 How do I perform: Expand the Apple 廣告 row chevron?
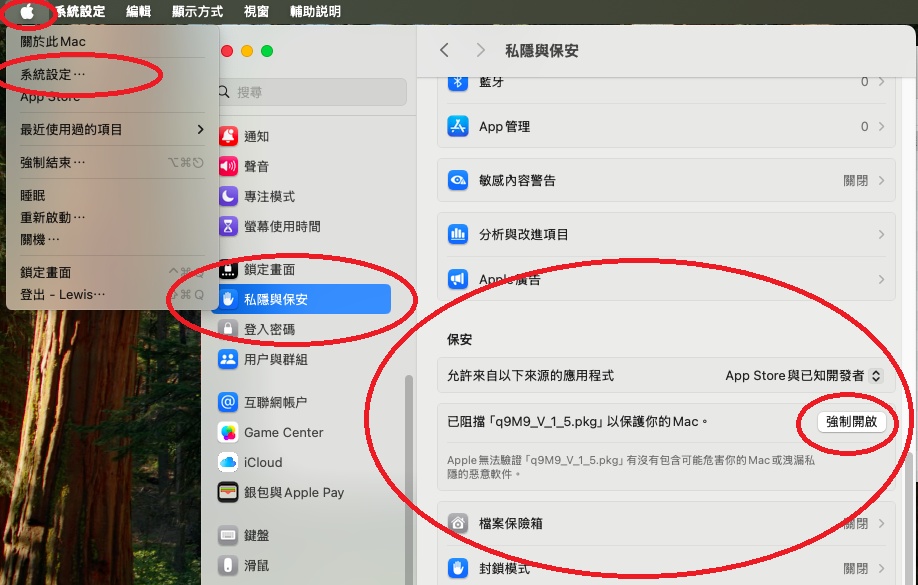881,279
